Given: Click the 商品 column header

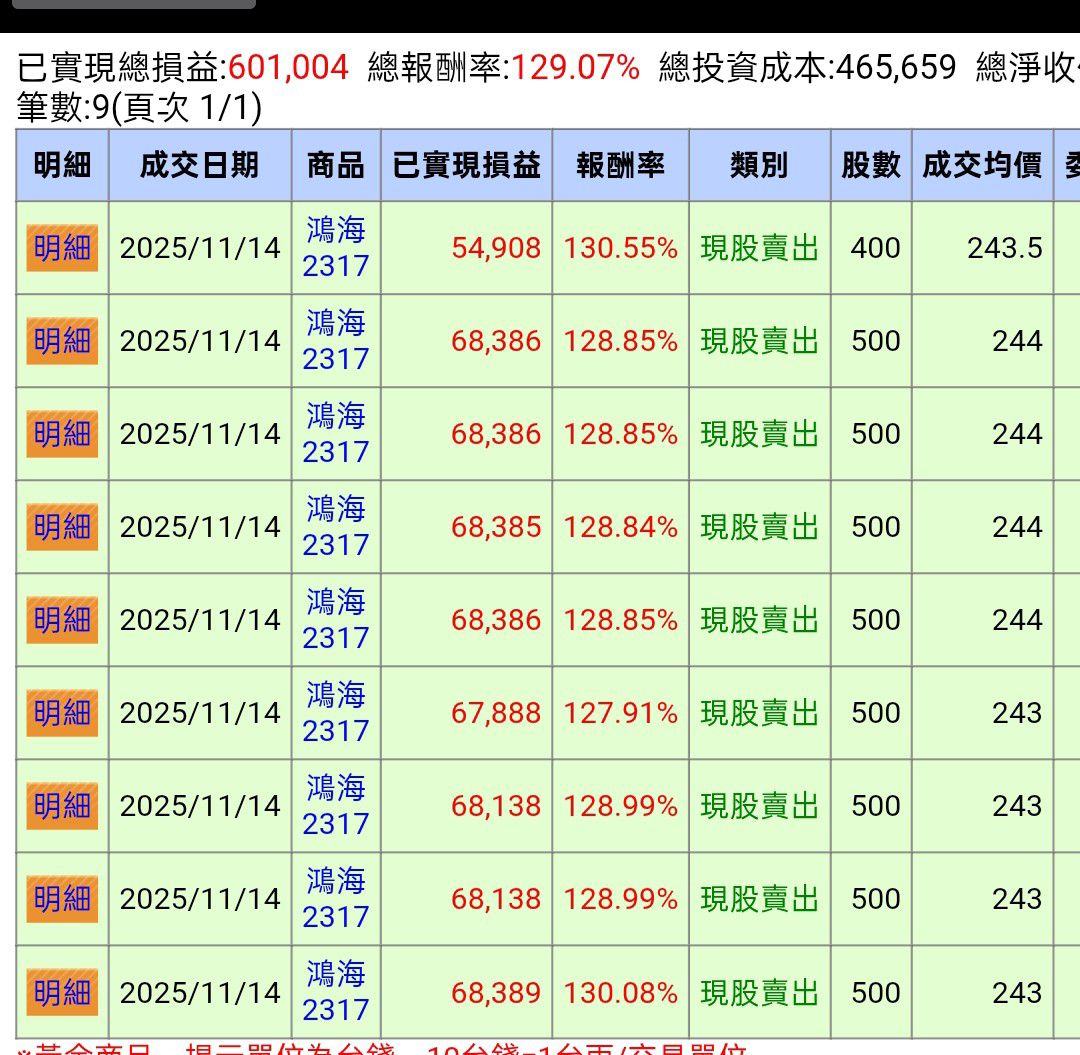Looking at the screenshot, I should pos(336,165).
